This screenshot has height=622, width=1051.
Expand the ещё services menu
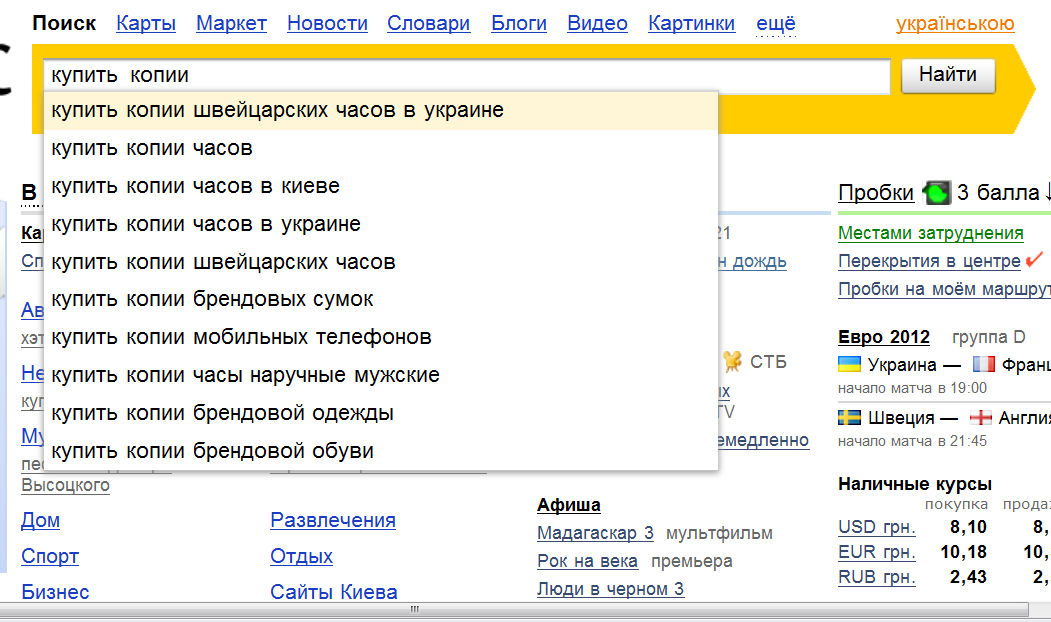click(775, 23)
